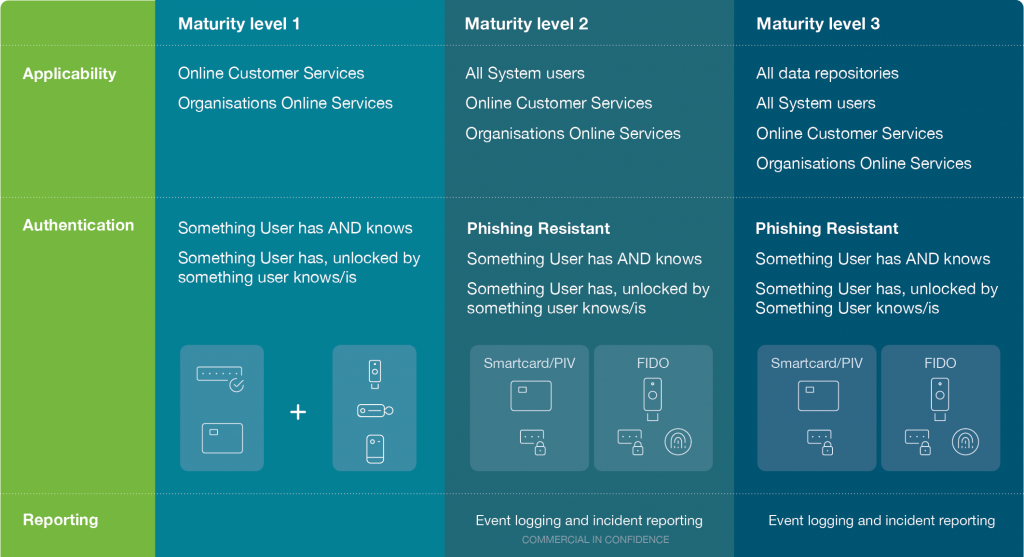This screenshot has width=1024, height=557.
Task: Click the Authentication row label
Action: tap(78, 226)
